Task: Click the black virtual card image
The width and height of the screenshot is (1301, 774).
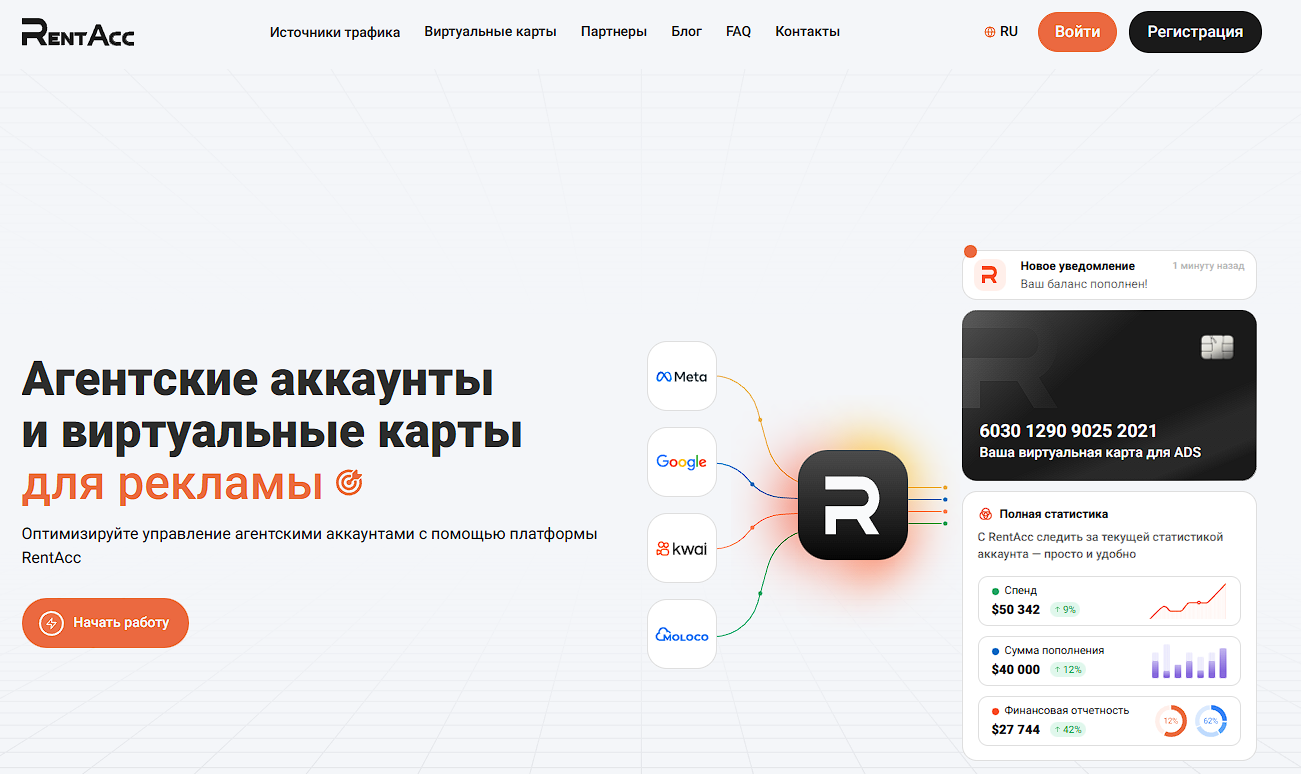Action: point(1109,395)
